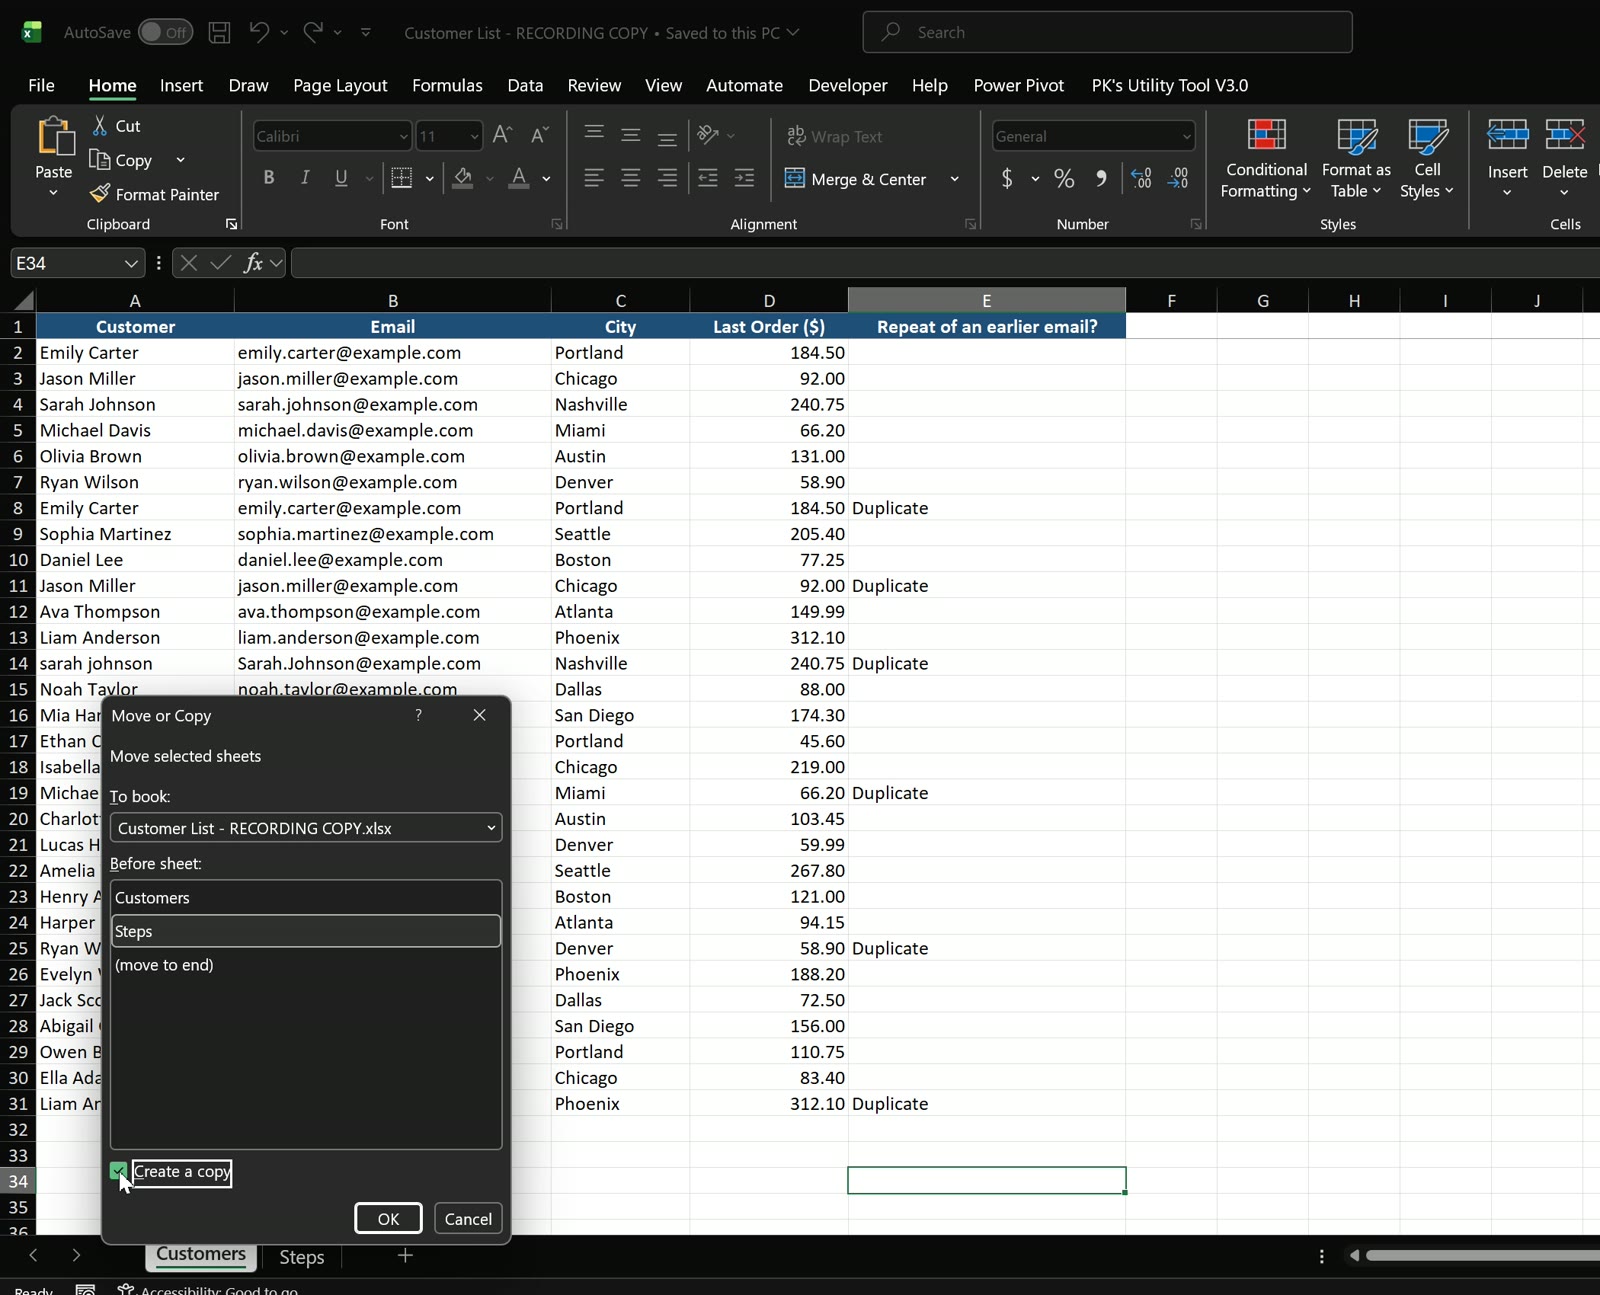Add a new sheet with plus icon
The height and width of the screenshot is (1295, 1600).
405,1255
